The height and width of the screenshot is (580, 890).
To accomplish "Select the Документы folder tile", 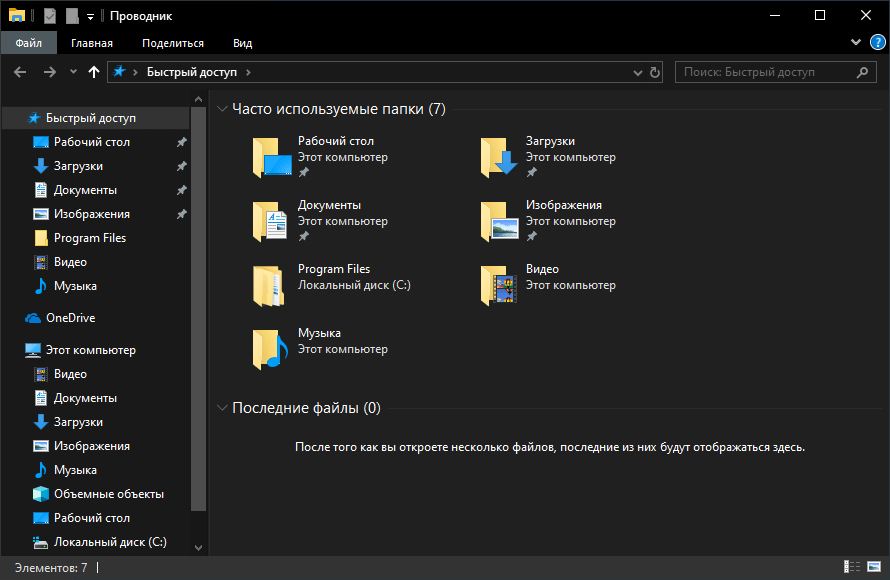I will (321, 221).
